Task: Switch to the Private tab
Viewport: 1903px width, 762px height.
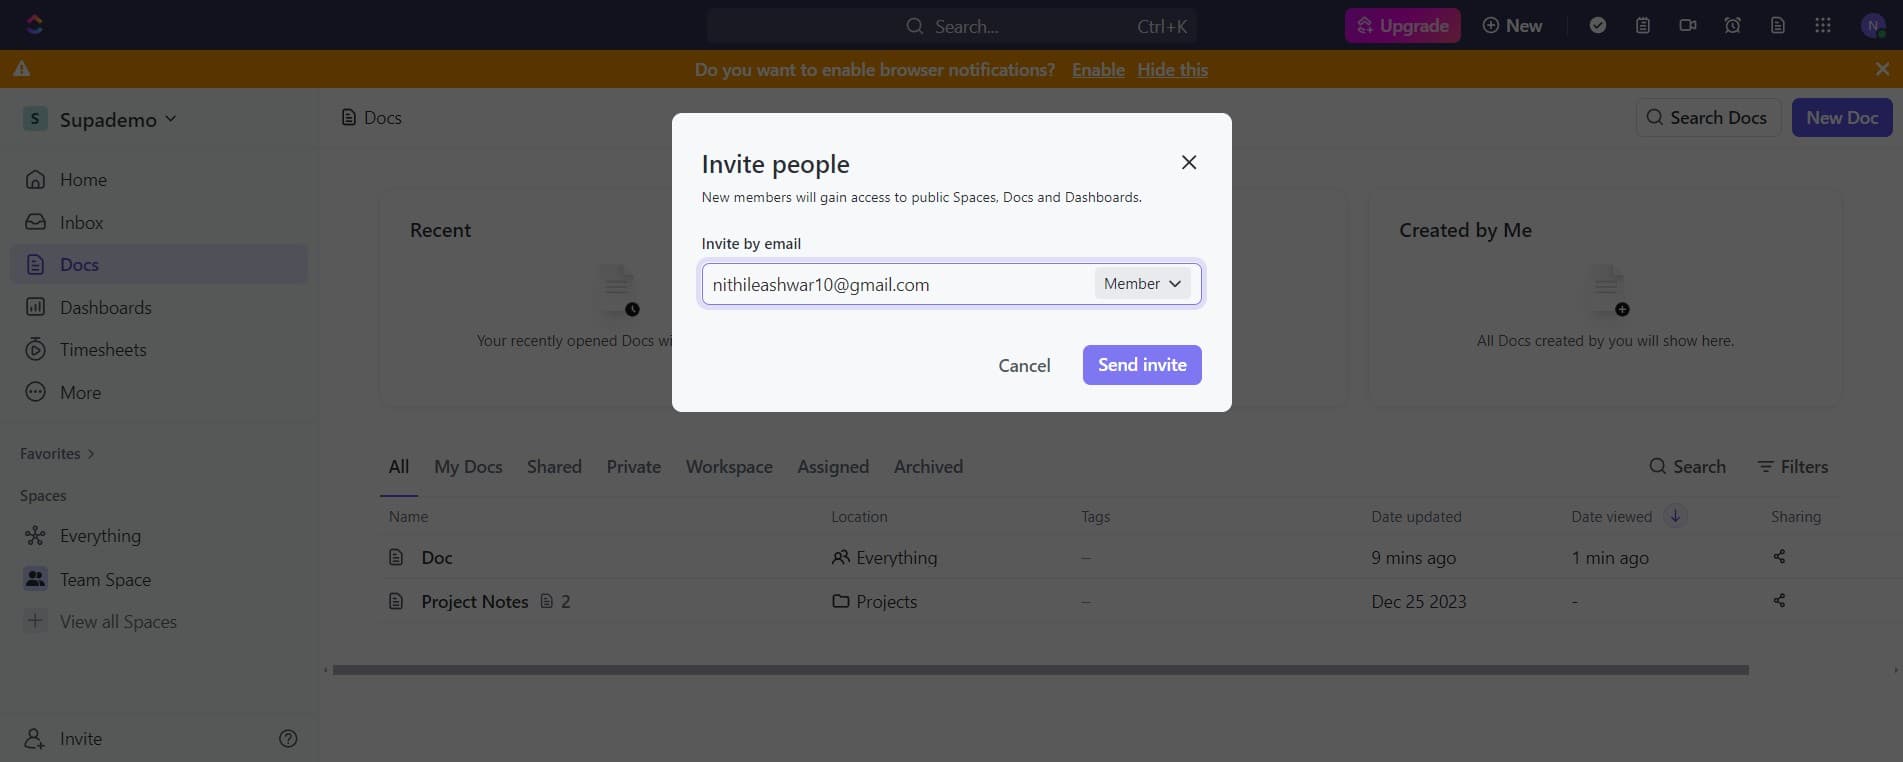Action: pos(633,466)
